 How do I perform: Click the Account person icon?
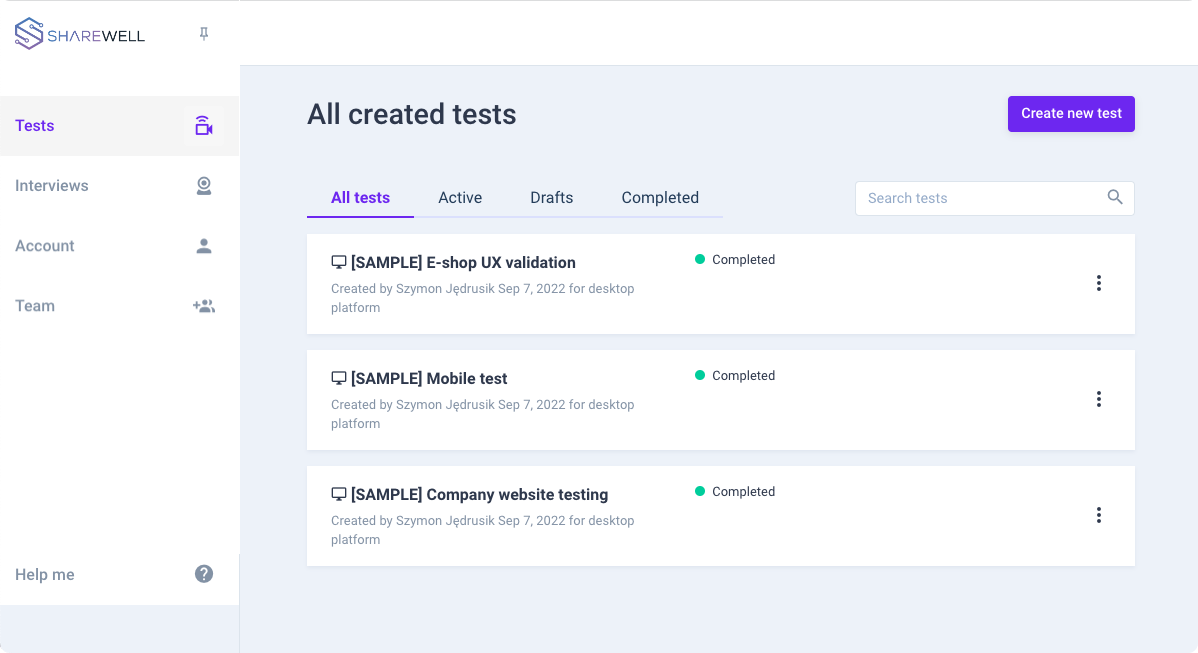(204, 246)
